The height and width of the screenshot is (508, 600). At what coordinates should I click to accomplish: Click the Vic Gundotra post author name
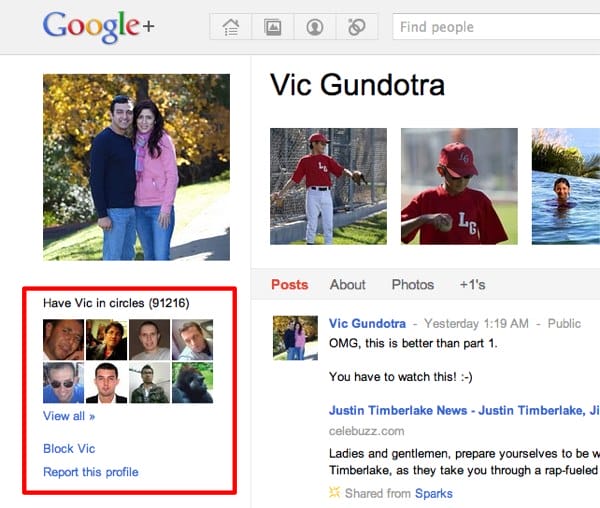367,324
